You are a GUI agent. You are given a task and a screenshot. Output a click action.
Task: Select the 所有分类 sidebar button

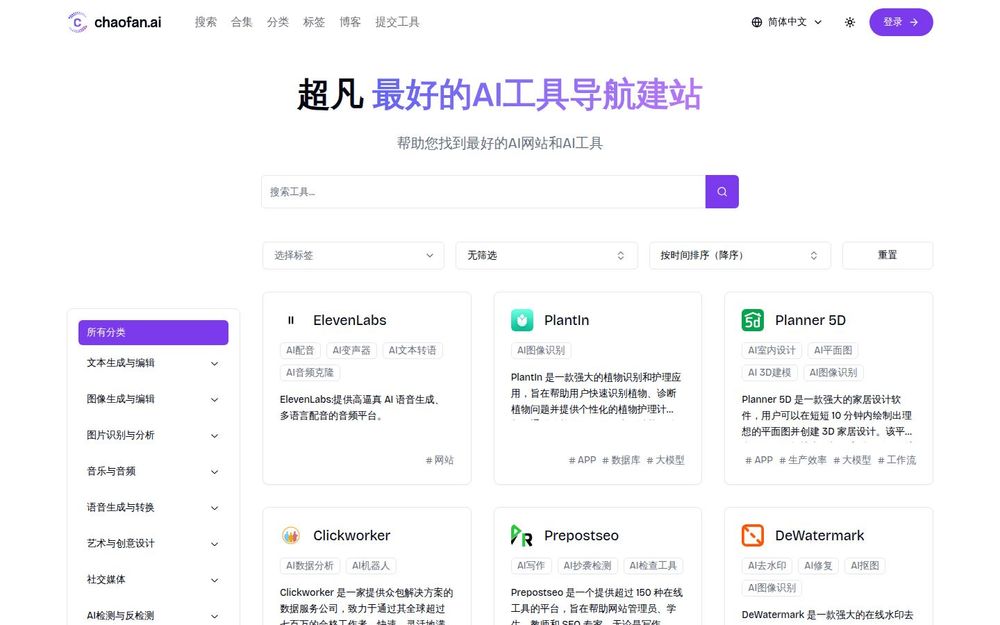[x=153, y=332]
